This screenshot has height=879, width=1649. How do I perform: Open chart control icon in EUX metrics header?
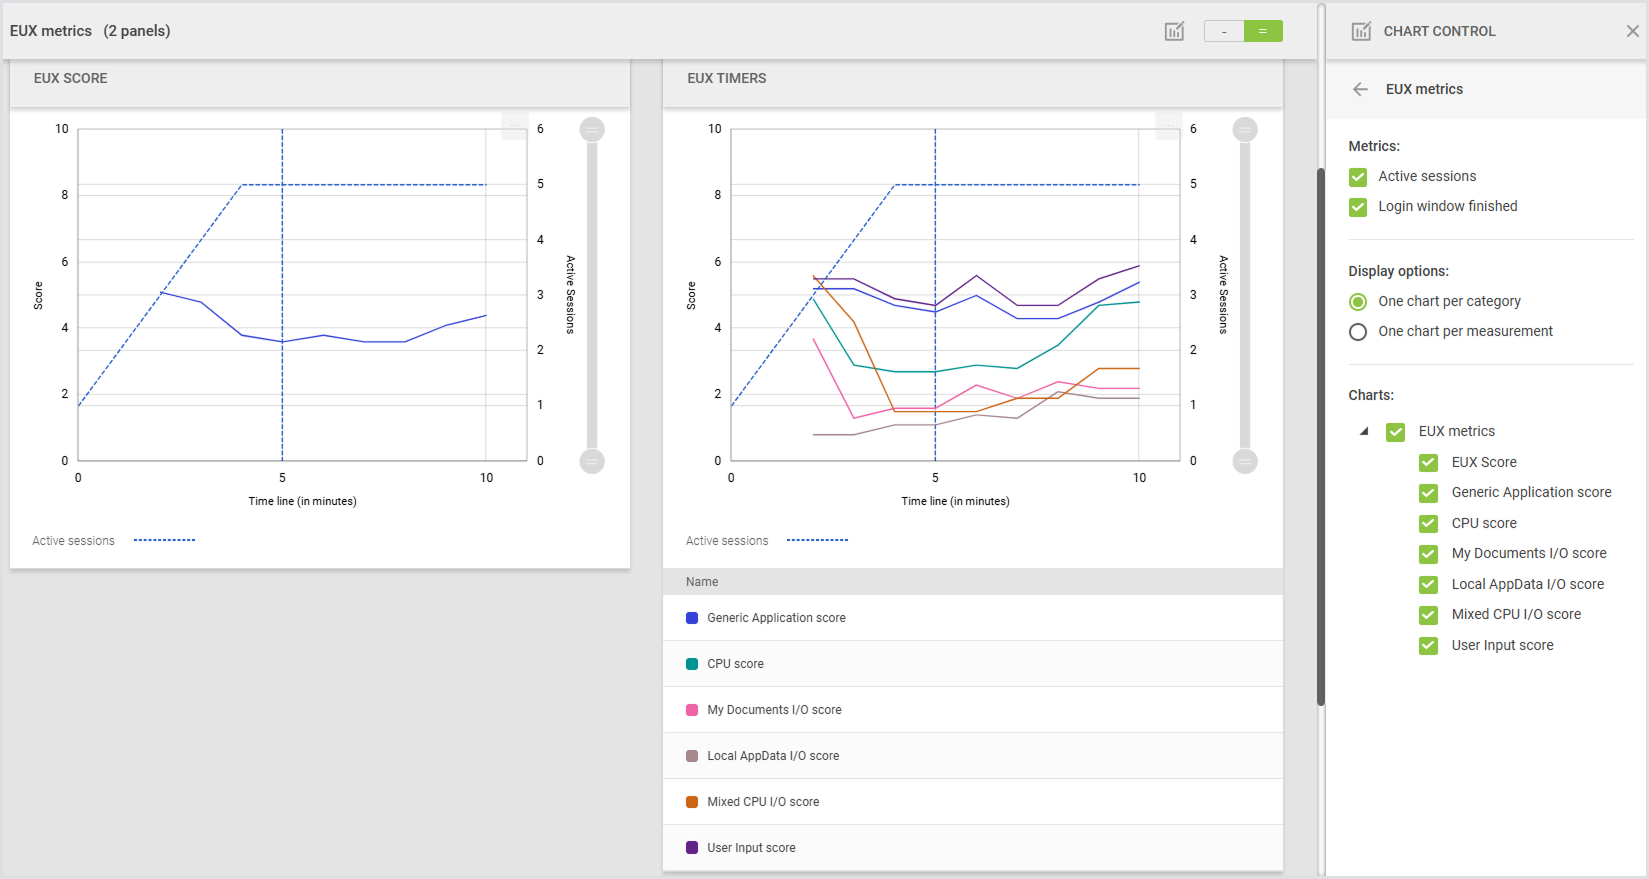(x=1174, y=31)
